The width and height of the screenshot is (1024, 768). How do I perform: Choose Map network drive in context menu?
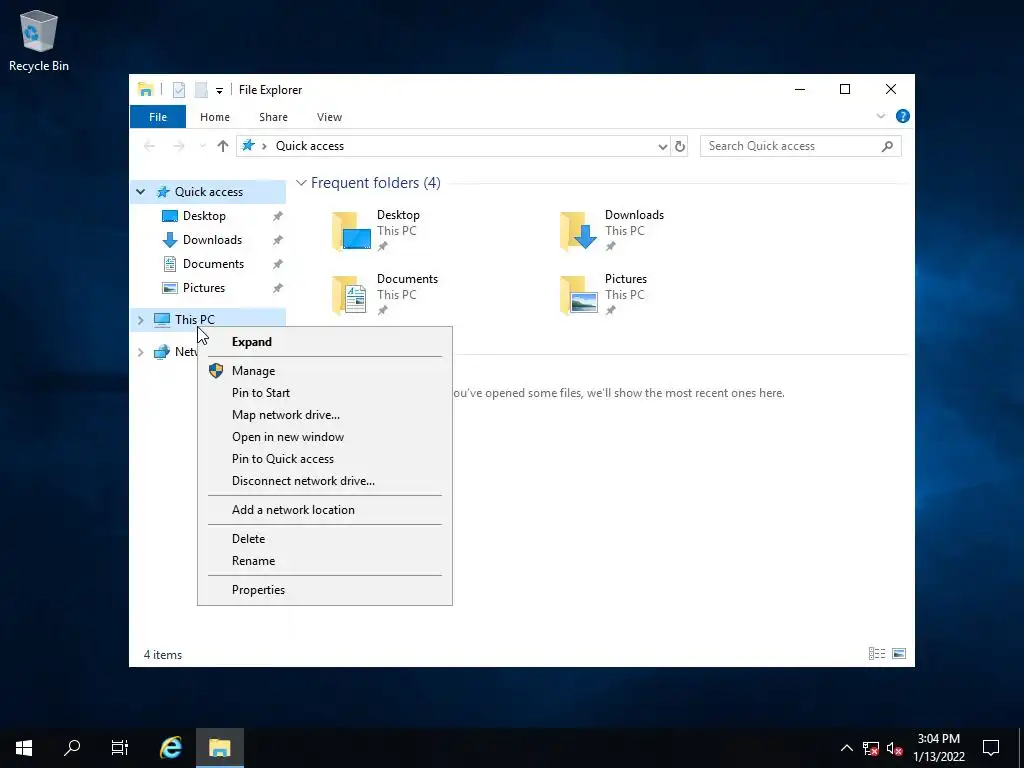[325, 415]
